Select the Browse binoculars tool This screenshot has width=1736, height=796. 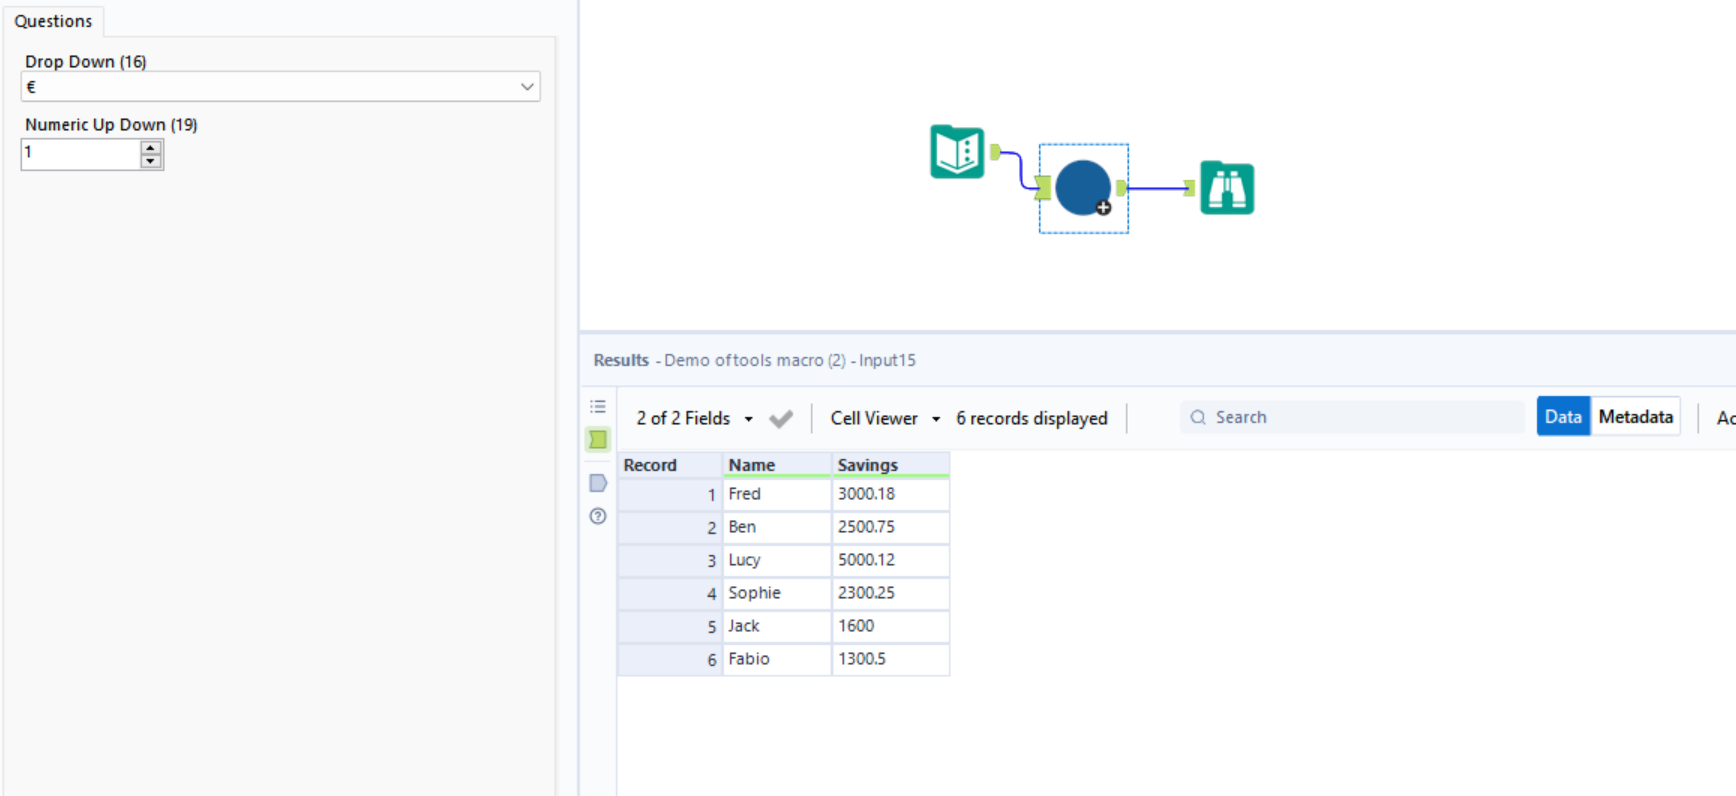(1227, 188)
